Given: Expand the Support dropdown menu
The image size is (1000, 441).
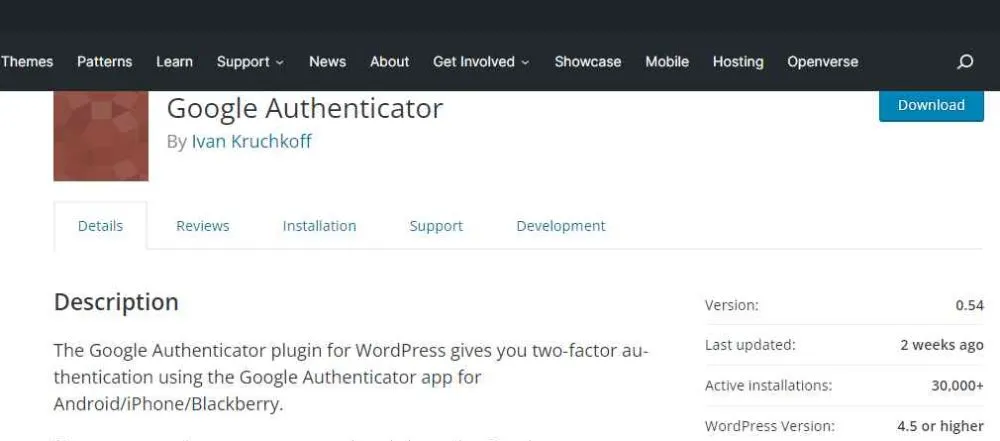Looking at the screenshot, I should click(x=250, y=62).
